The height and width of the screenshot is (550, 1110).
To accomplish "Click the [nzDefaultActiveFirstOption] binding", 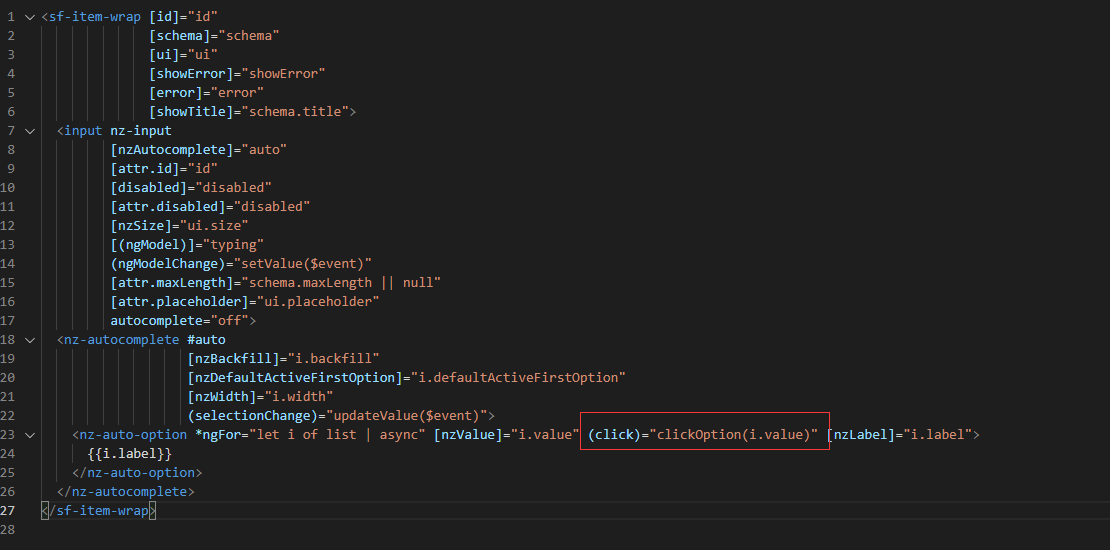I will tap(407, 377).
